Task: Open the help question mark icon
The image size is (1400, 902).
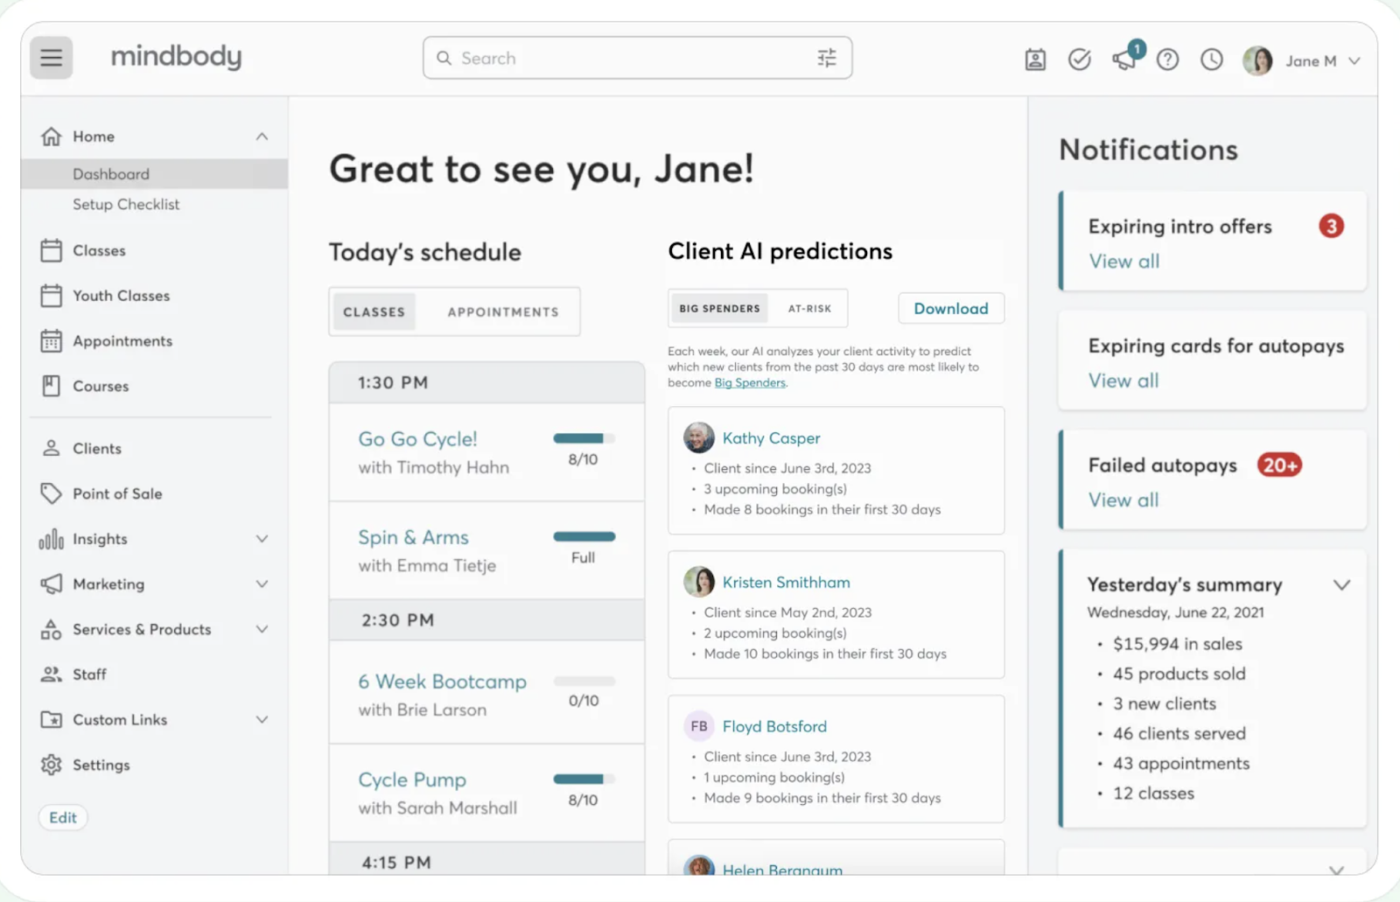Action: (1167, 60)
